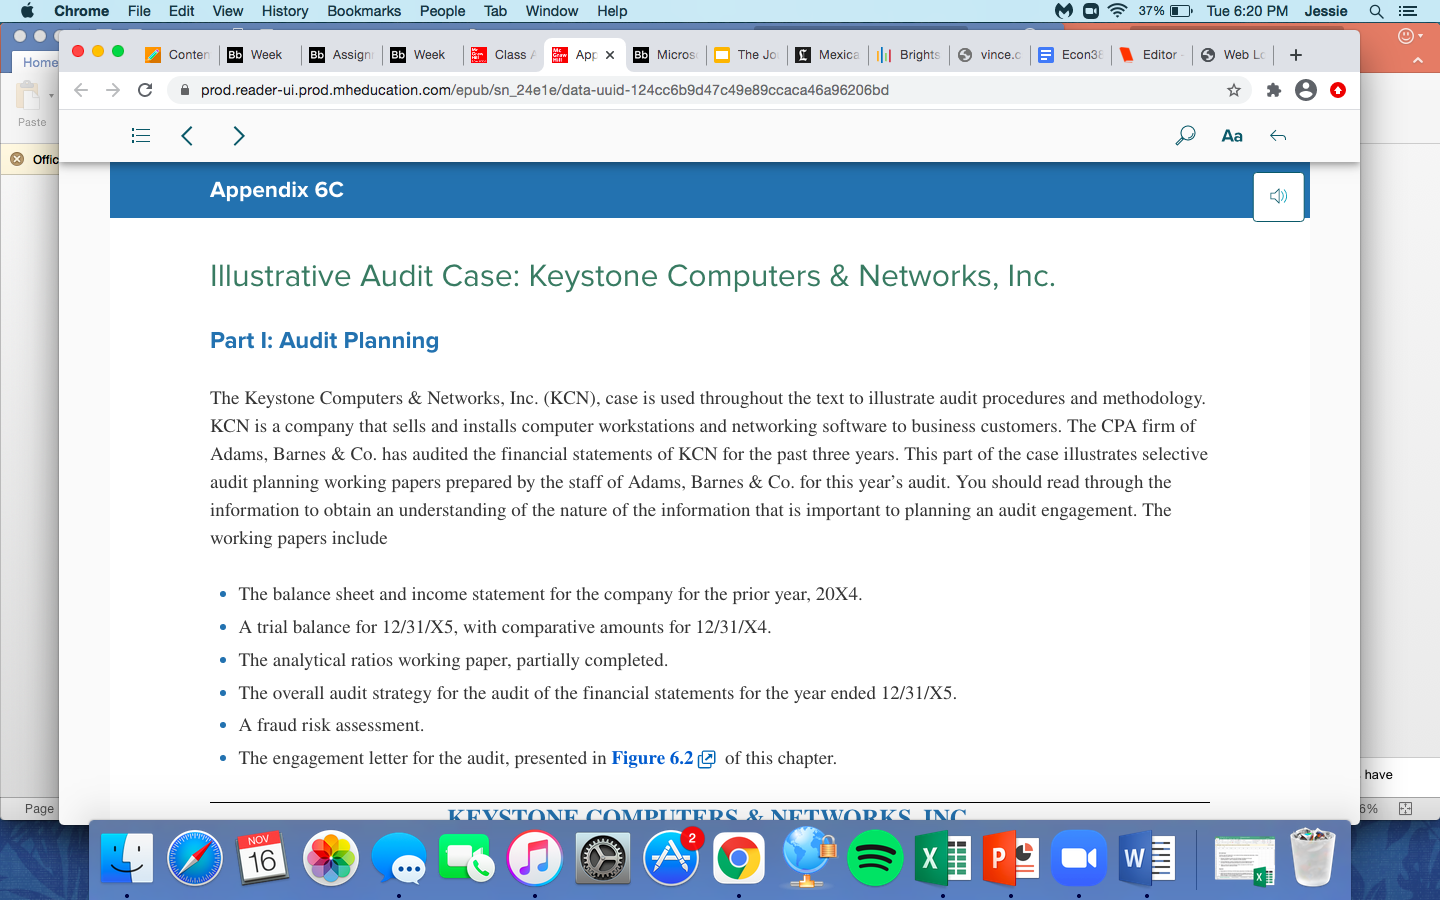Open the eBook search magnifier
1440x900 pixels.
(x=1185, y=135)
